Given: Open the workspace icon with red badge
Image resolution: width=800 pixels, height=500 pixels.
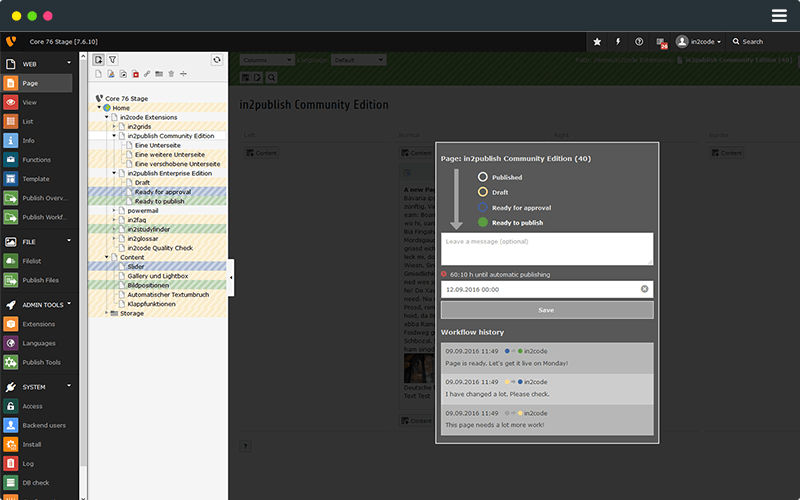Looking at the screenshot, I should [661, 43].
